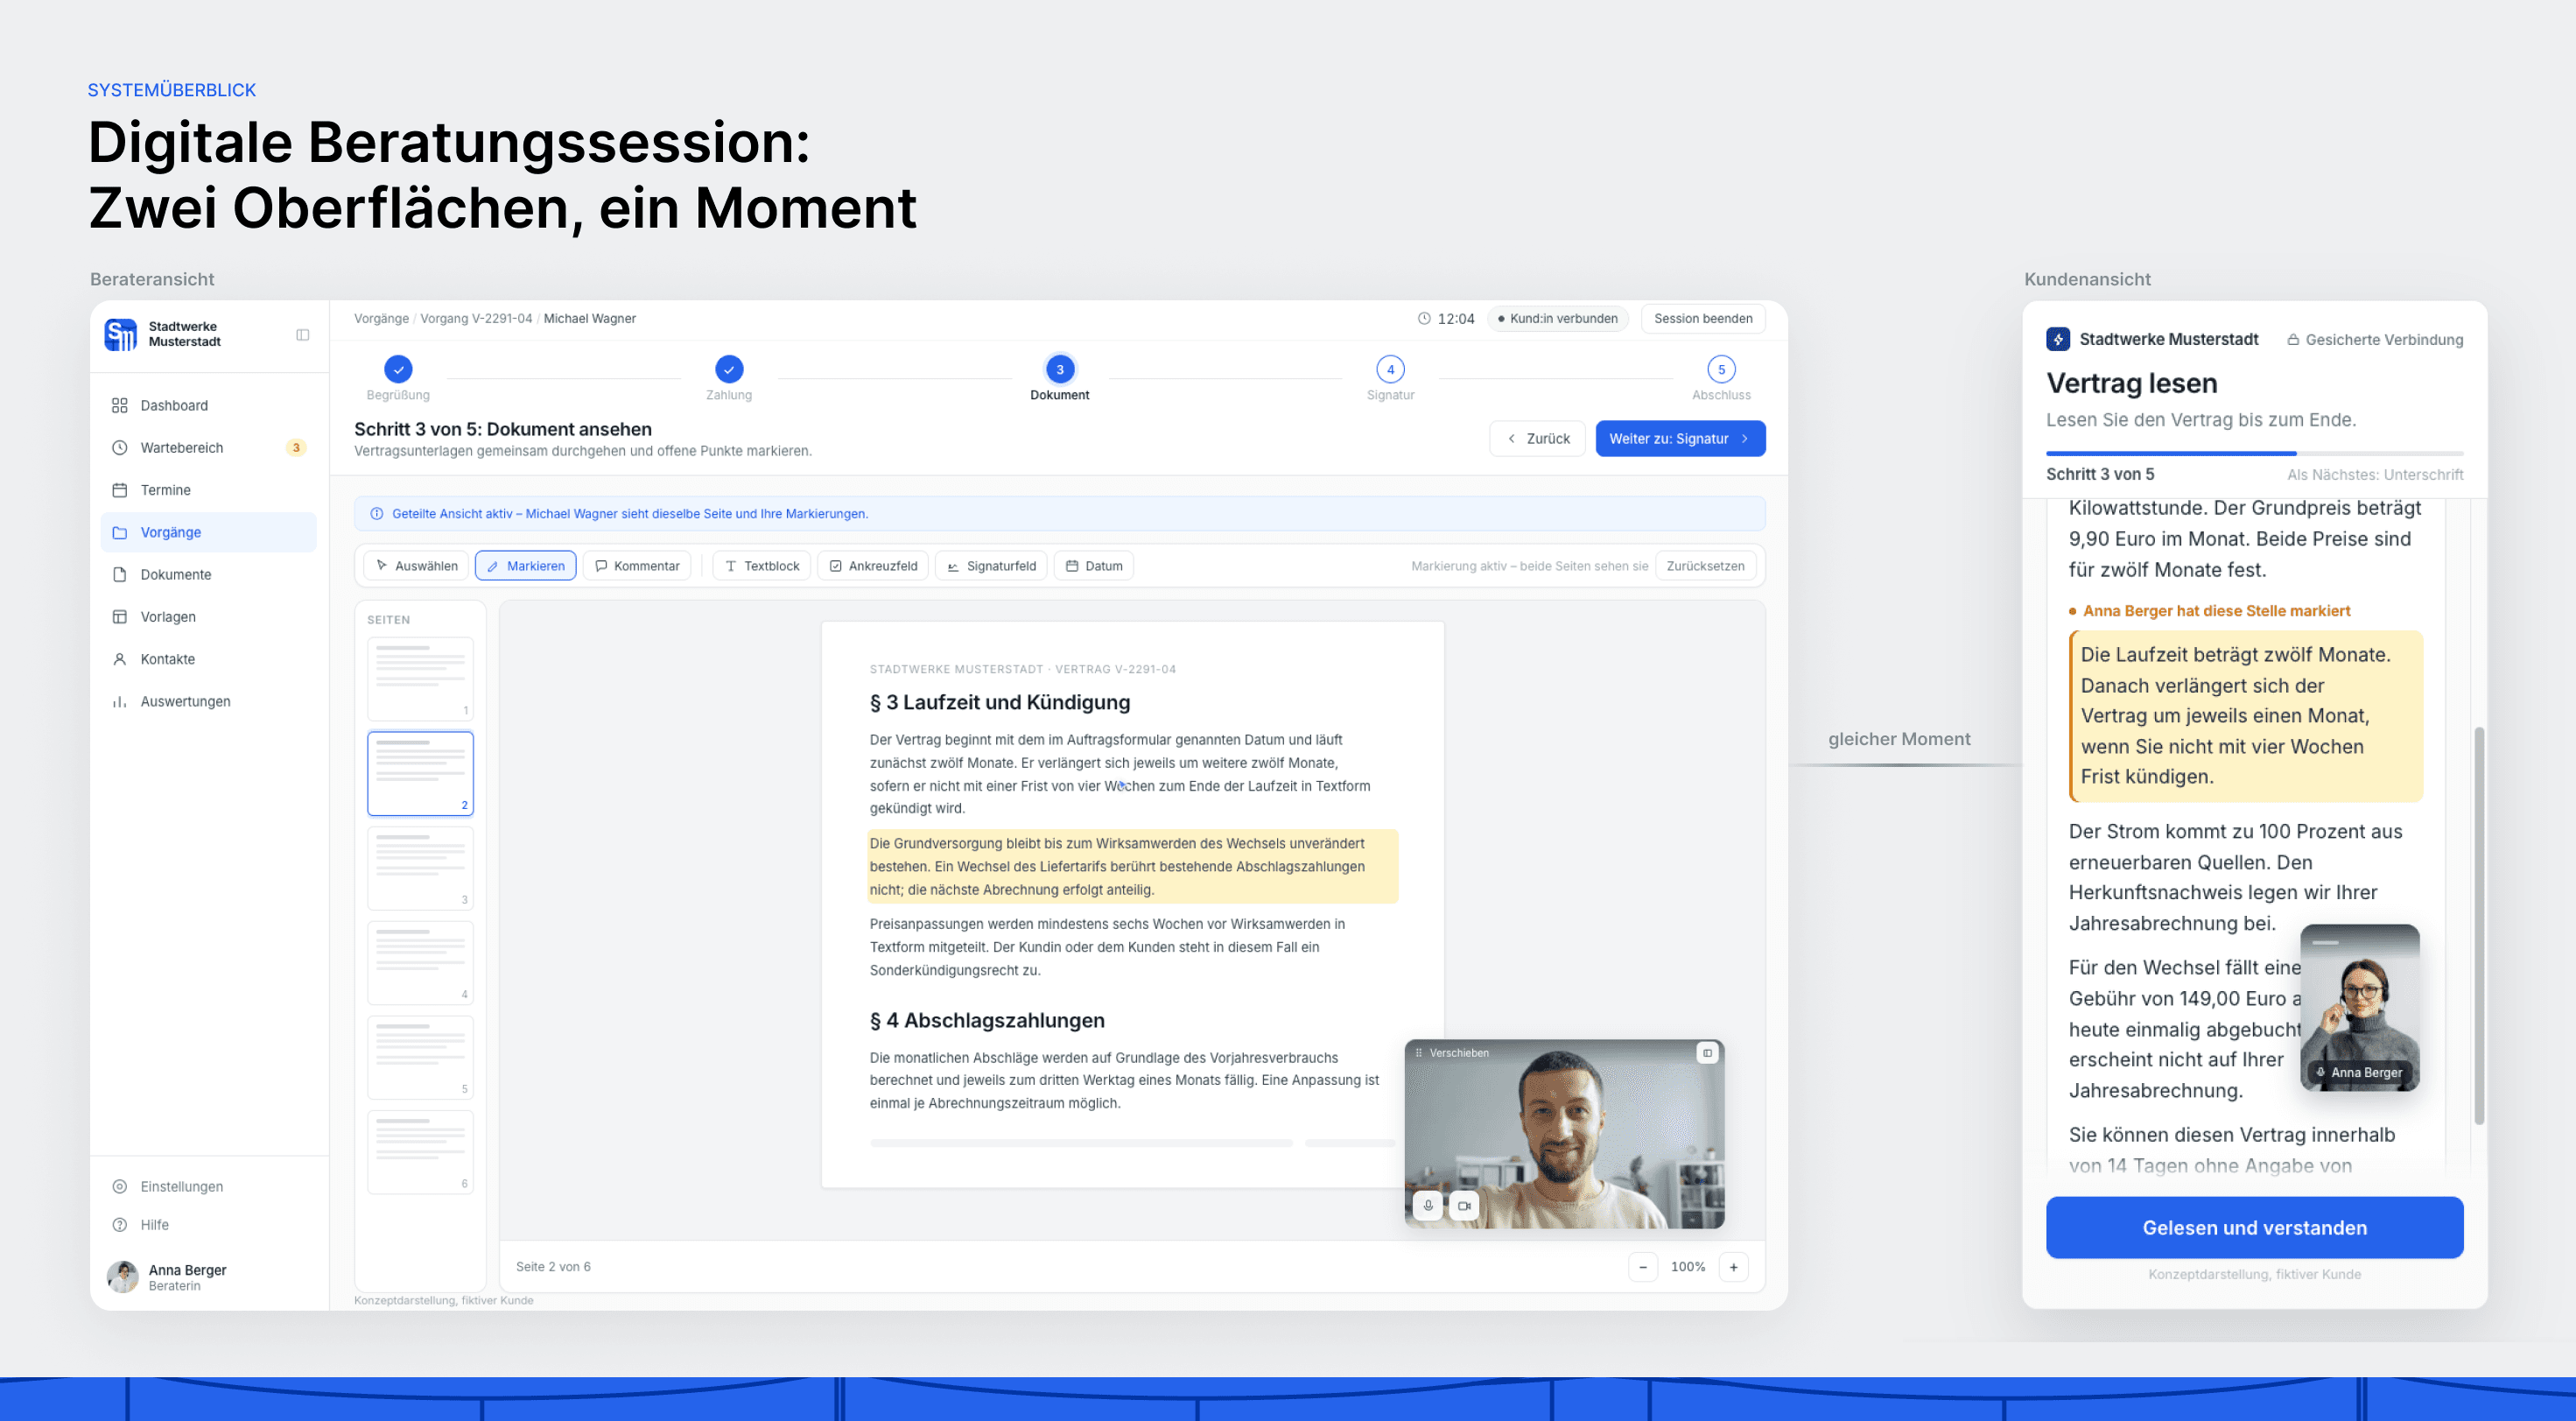Select Vorgänge in the sidebar
The width and height of the screenshot is (2576, 1421).
click(x=208, y=532)
